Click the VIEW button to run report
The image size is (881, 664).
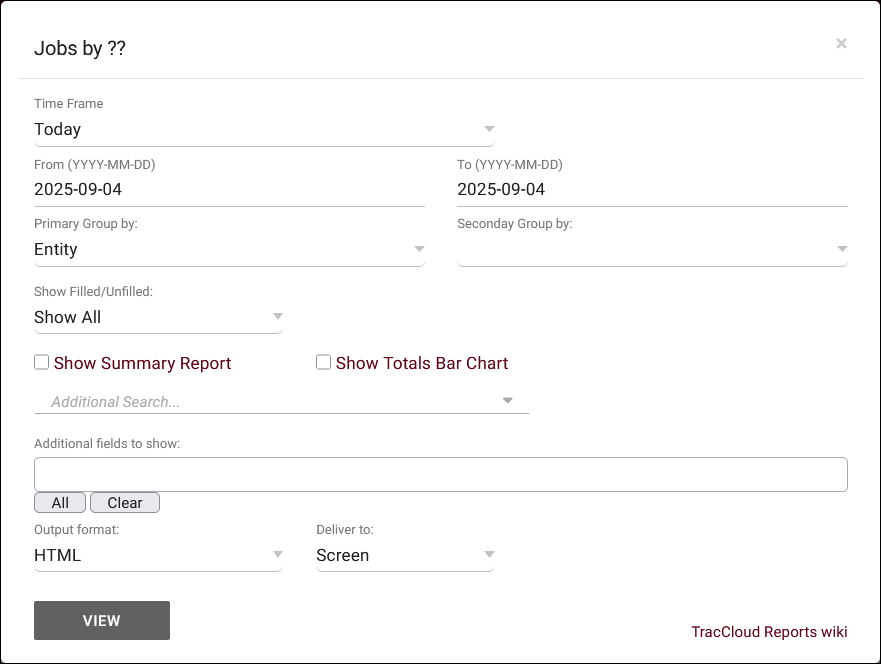tap(102, 620)
